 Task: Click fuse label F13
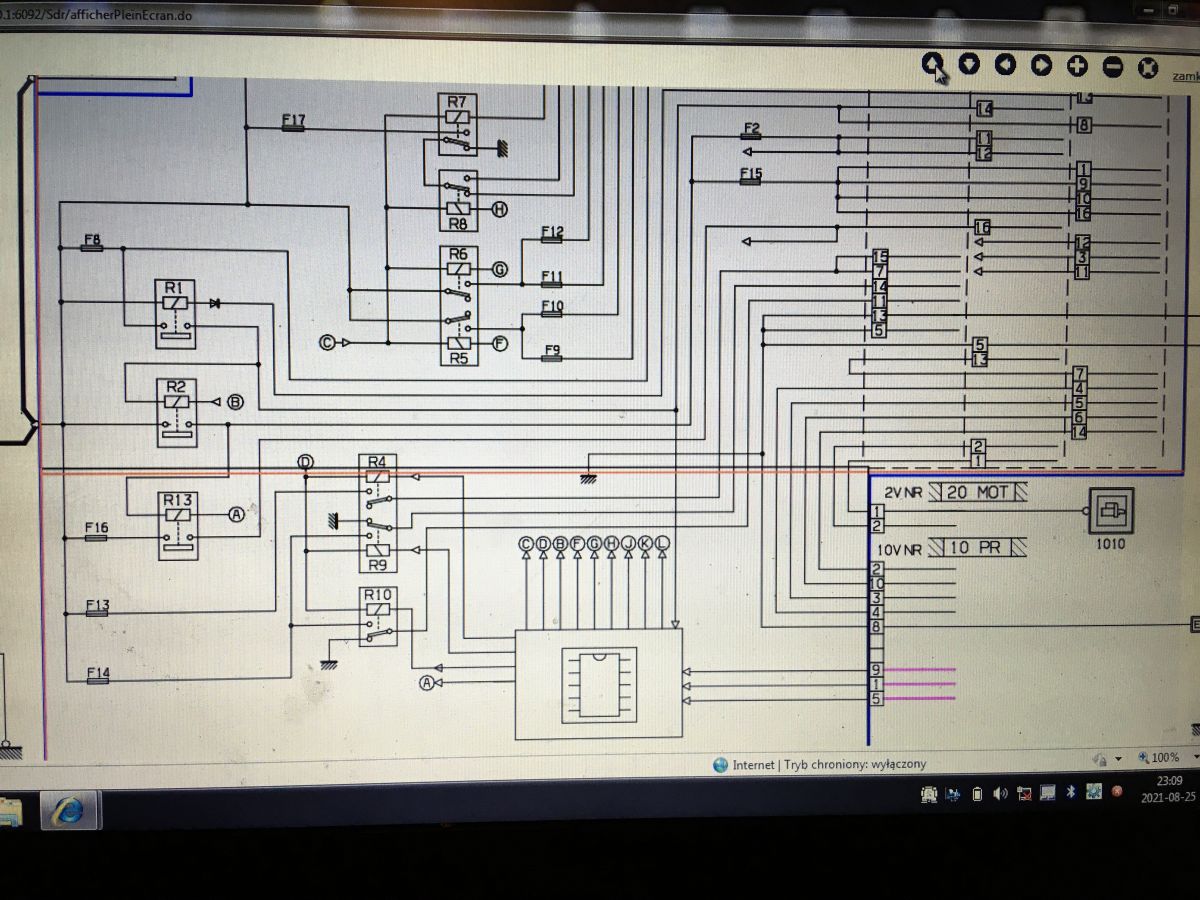pyautogui.click(x=97, y=606)
